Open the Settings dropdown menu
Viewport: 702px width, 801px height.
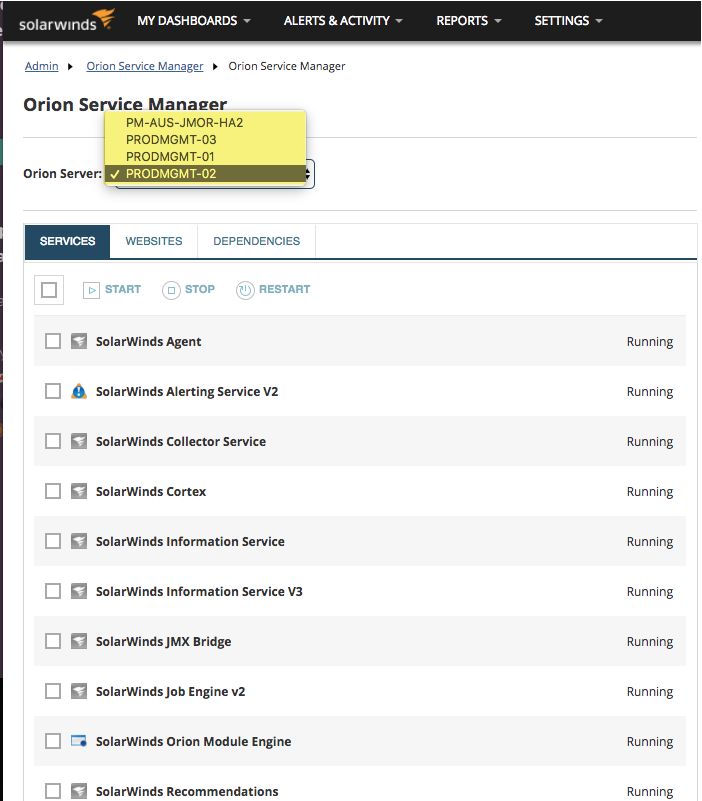pyautogui.click(x=568, y=21)
